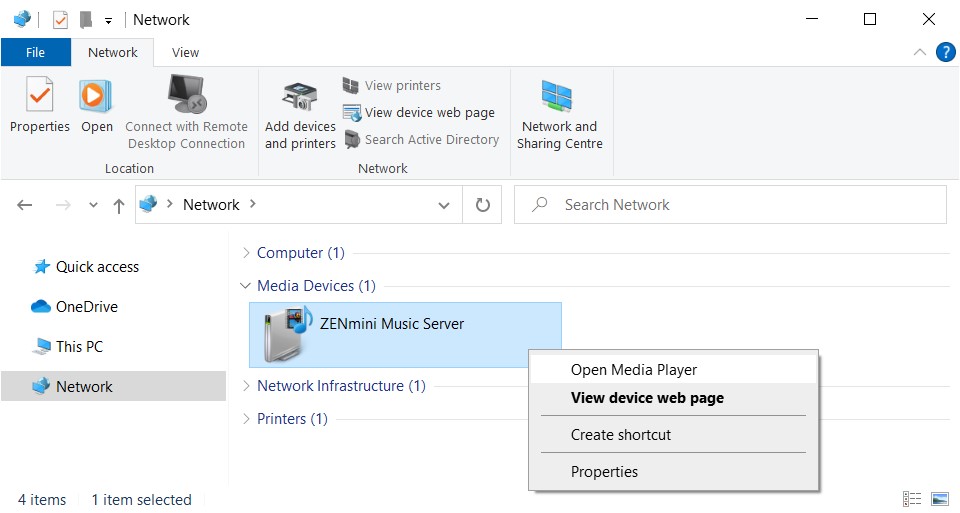The height and width of the screenshot is (513, 960).
Task: Click the Printers (1) group label
Action: pyautogui.click(x=292, y=419)
